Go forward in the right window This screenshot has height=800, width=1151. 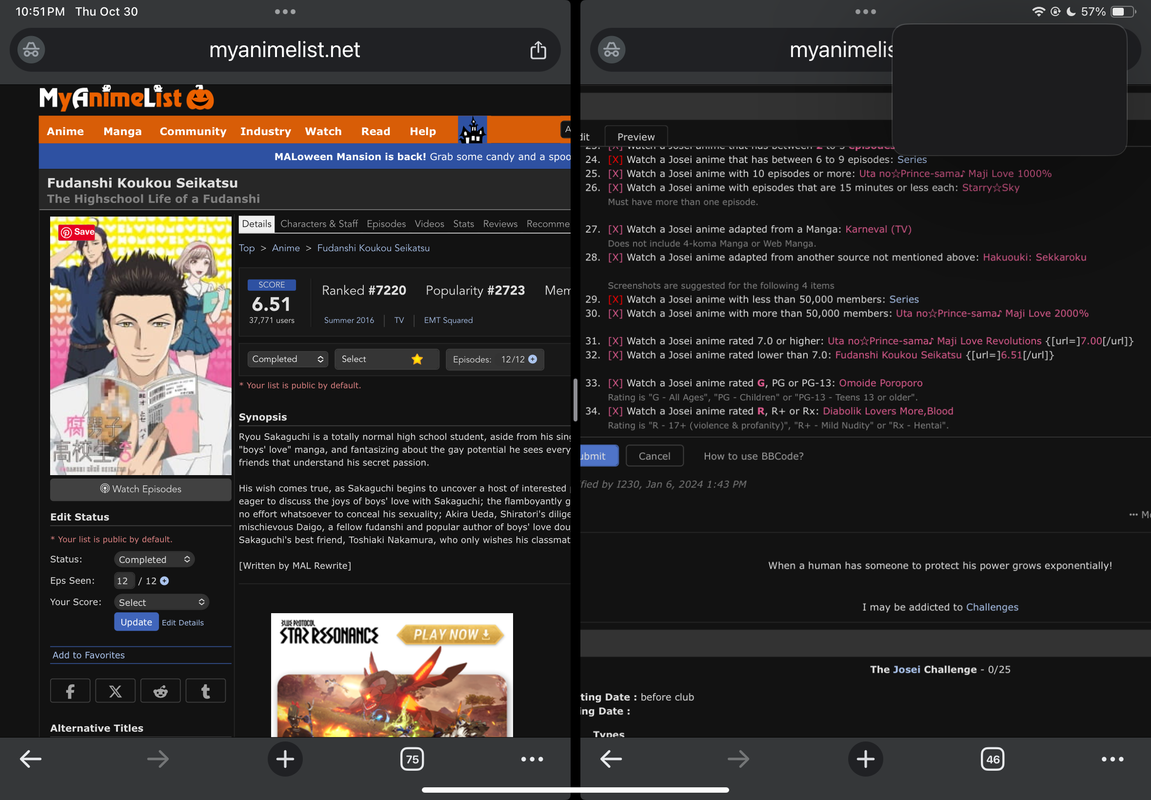pyautogui.click(x=738, y=759)
